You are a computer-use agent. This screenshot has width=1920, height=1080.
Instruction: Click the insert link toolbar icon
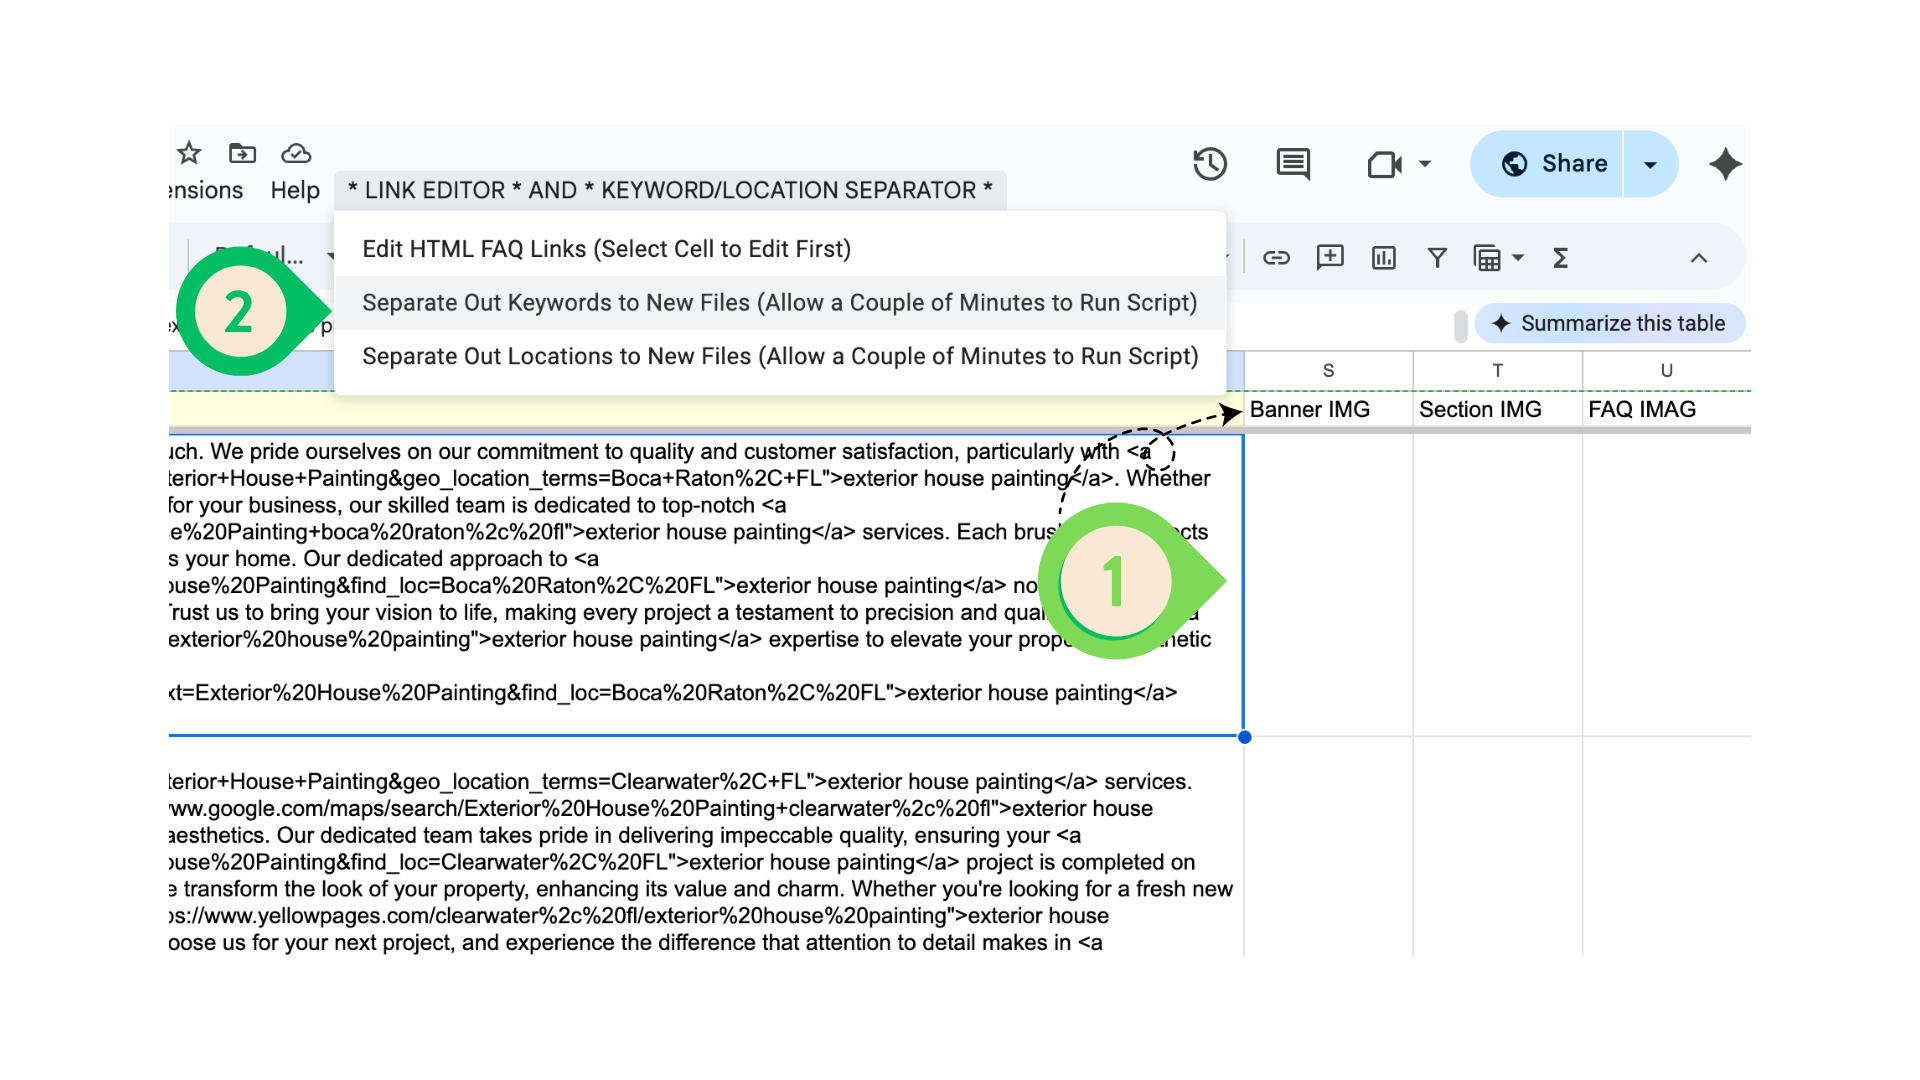(x=1276, y=258)
